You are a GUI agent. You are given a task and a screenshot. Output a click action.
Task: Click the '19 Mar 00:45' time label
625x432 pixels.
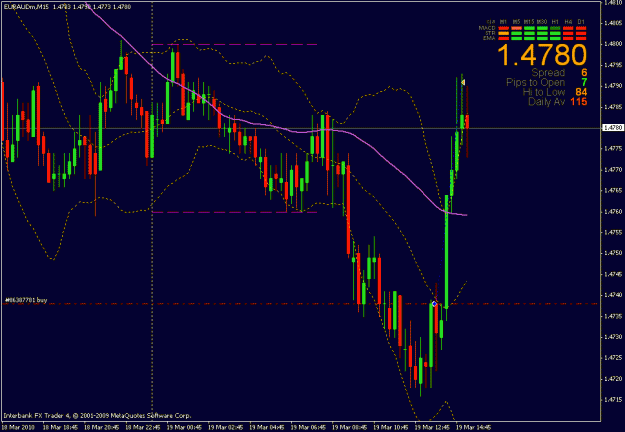click(x=184, y=427)
